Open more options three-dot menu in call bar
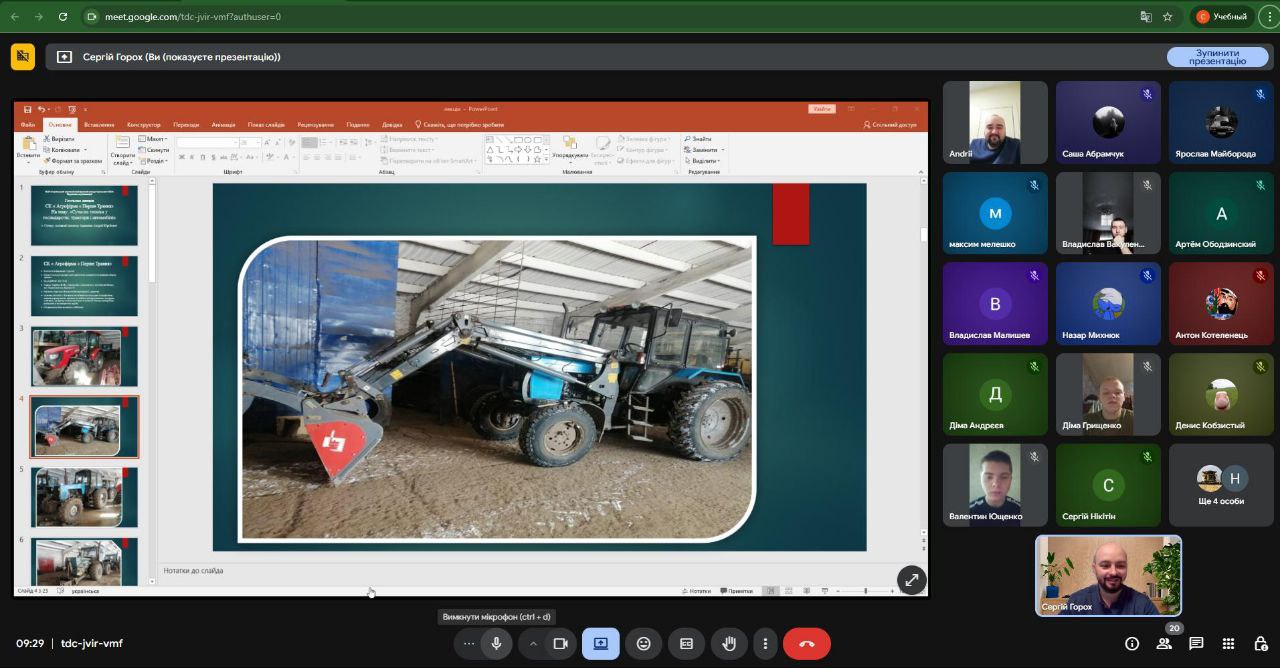This screenshot has height=668, width=1280. coord(765,644)
